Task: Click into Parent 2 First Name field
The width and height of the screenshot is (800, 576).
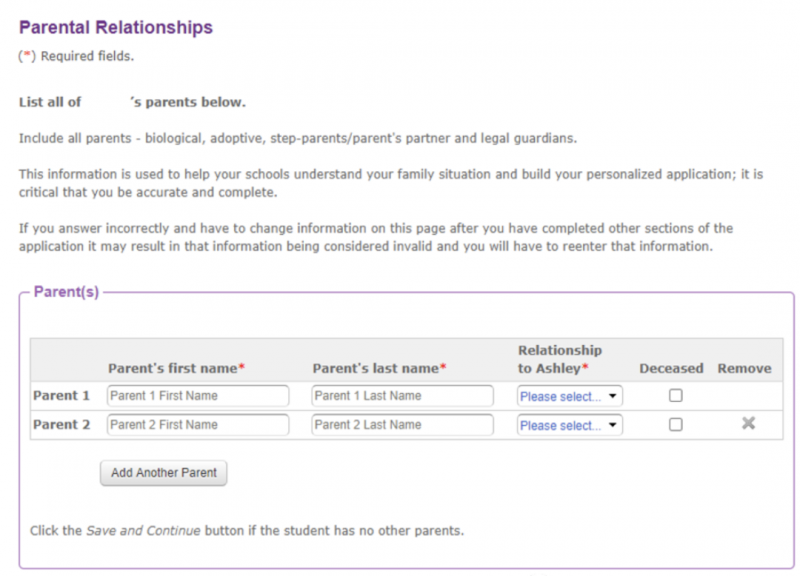Action: point(198,424)
